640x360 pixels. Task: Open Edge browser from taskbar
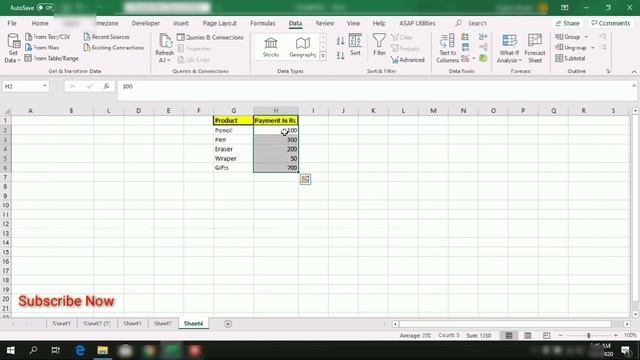click(x=80, y=350)
